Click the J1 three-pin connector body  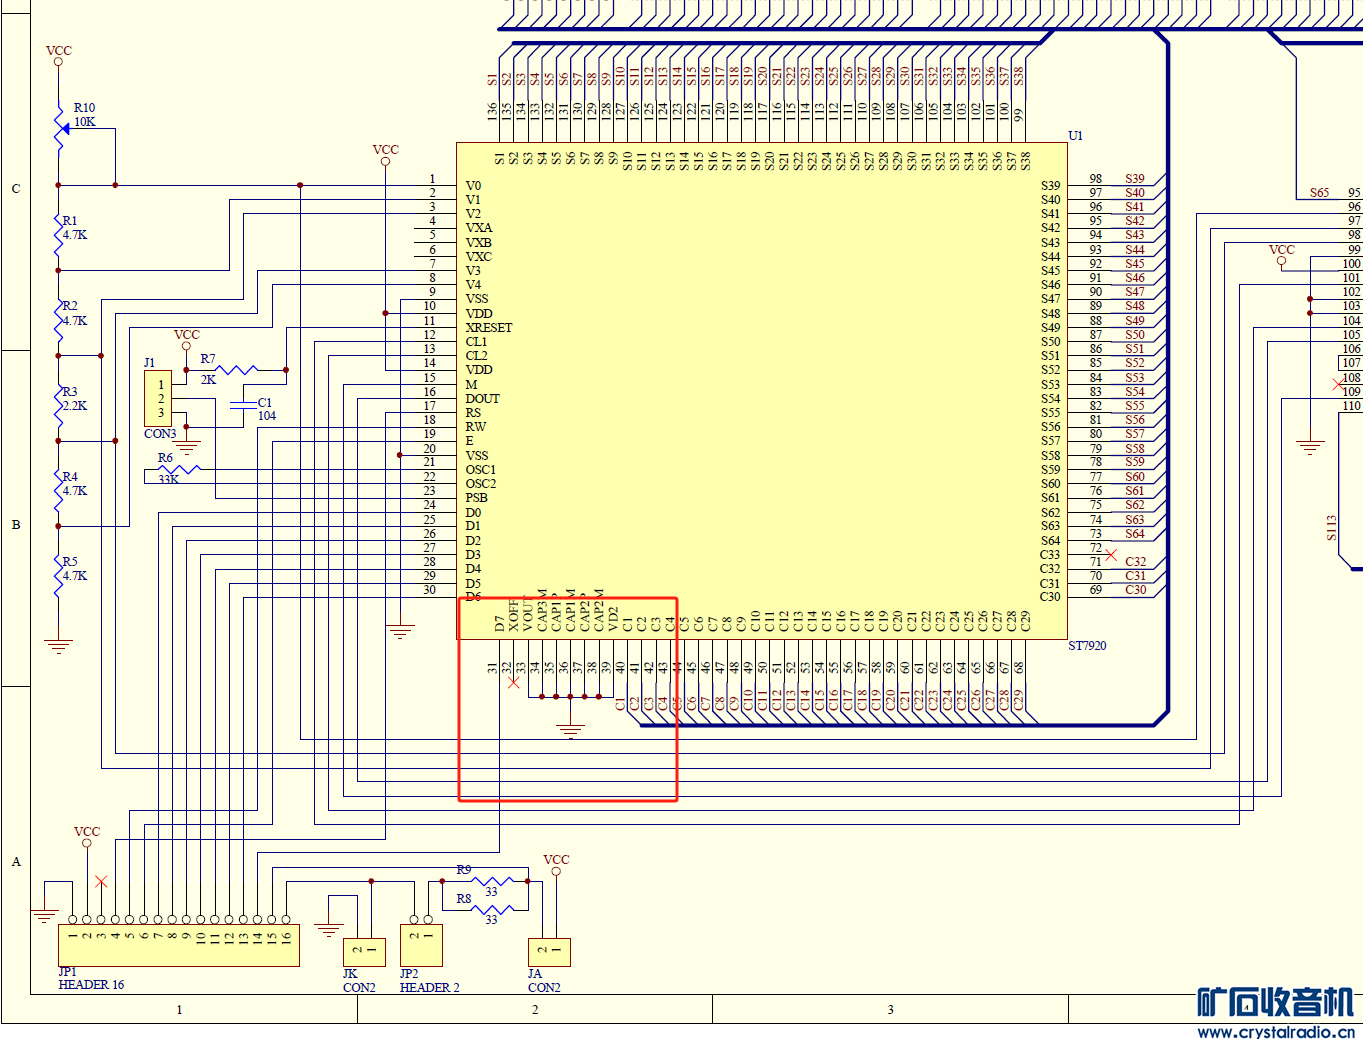158,398
